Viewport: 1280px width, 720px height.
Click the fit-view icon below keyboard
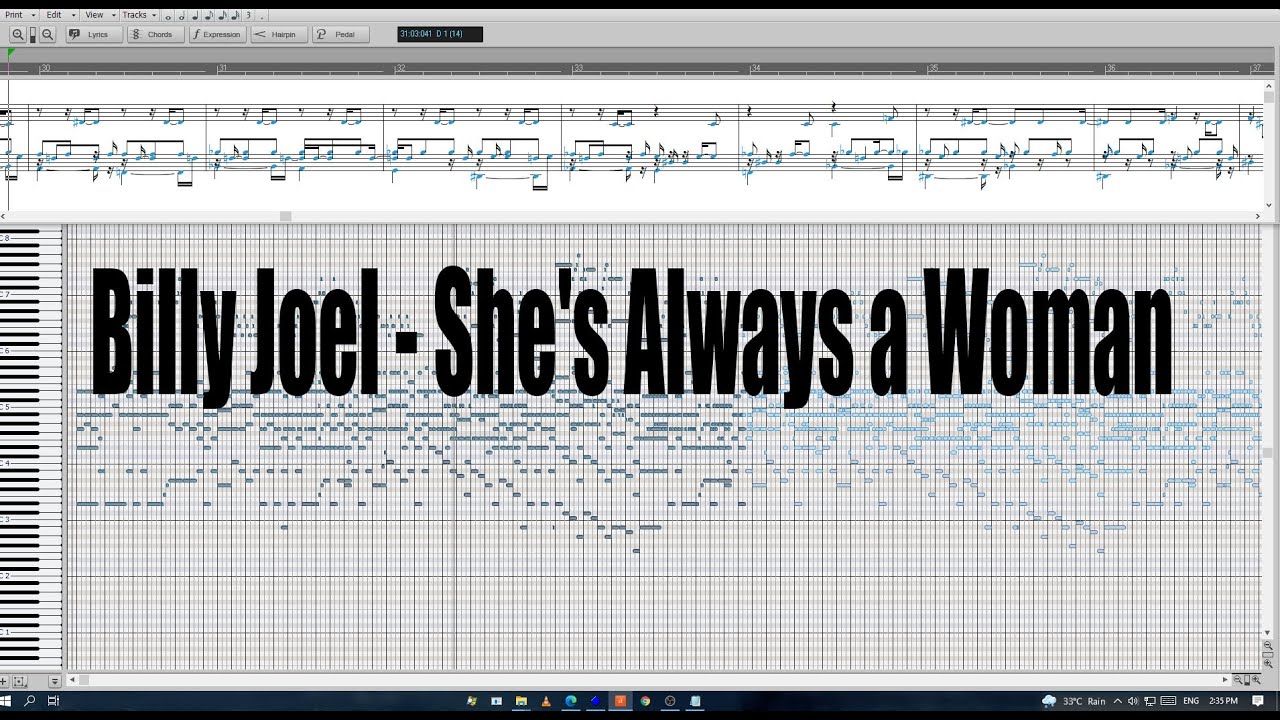pos(20,681)
